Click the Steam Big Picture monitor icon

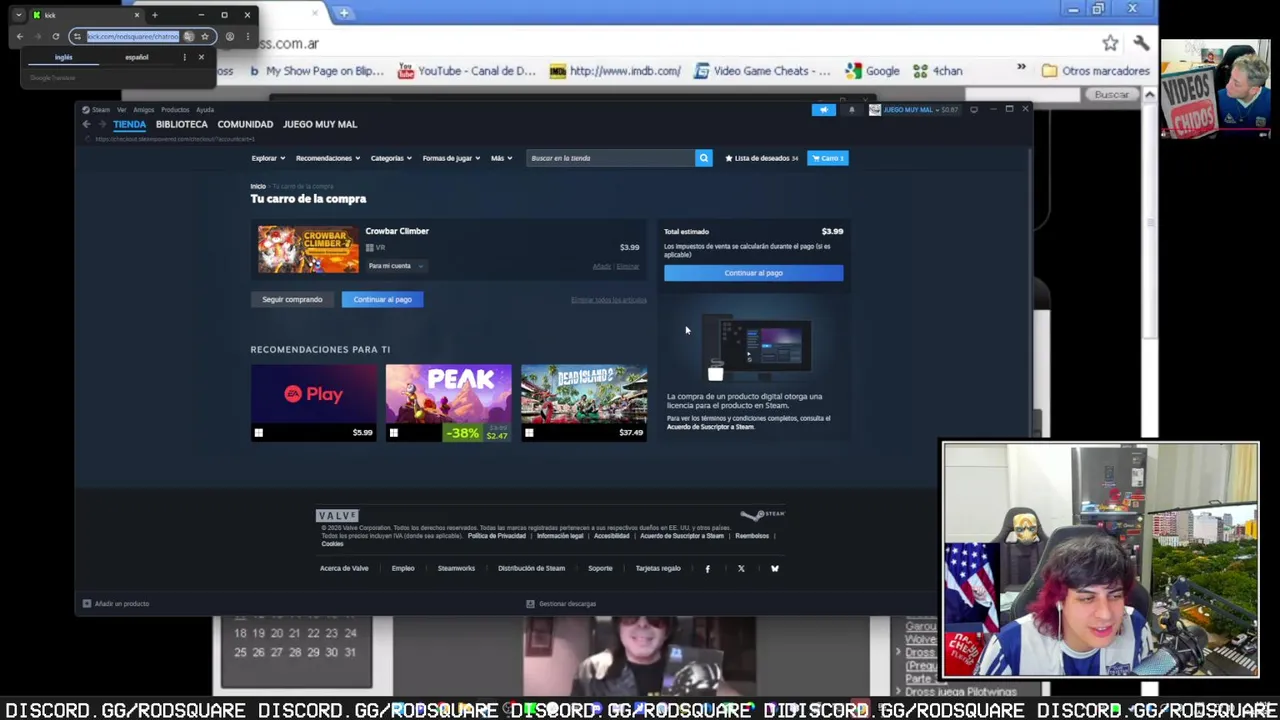974,110
